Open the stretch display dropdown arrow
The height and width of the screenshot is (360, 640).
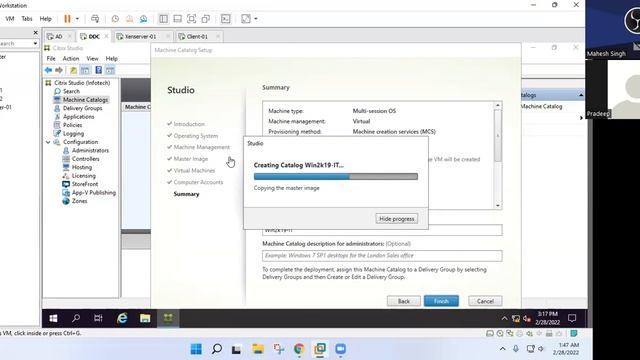(x=256, y=19)
